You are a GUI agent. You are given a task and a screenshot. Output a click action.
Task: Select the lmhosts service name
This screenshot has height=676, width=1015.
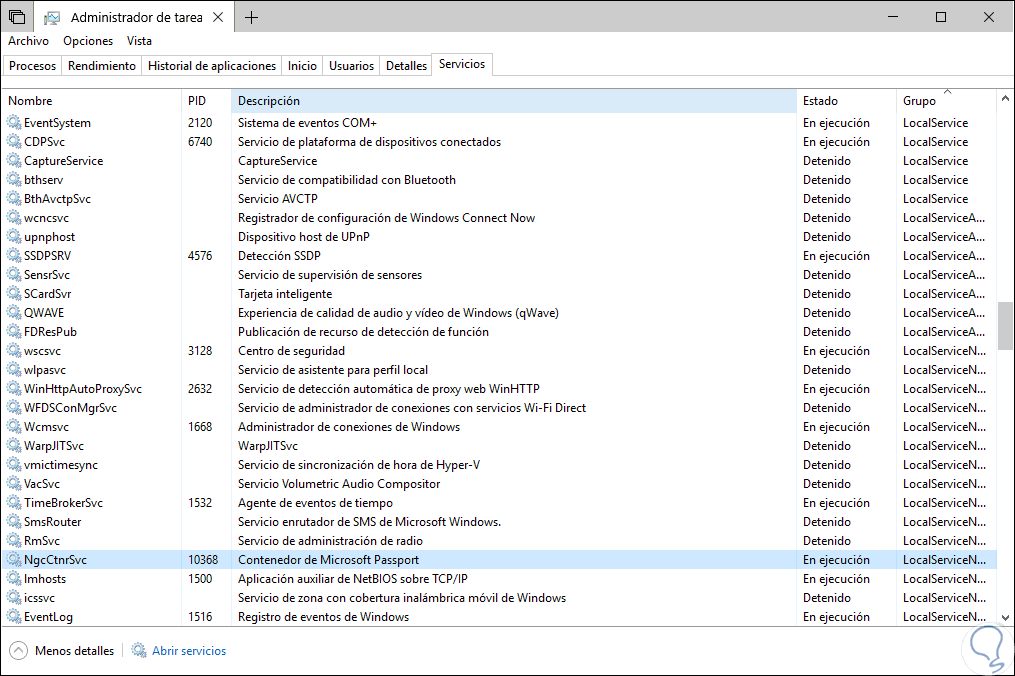(x=45, y=579)
